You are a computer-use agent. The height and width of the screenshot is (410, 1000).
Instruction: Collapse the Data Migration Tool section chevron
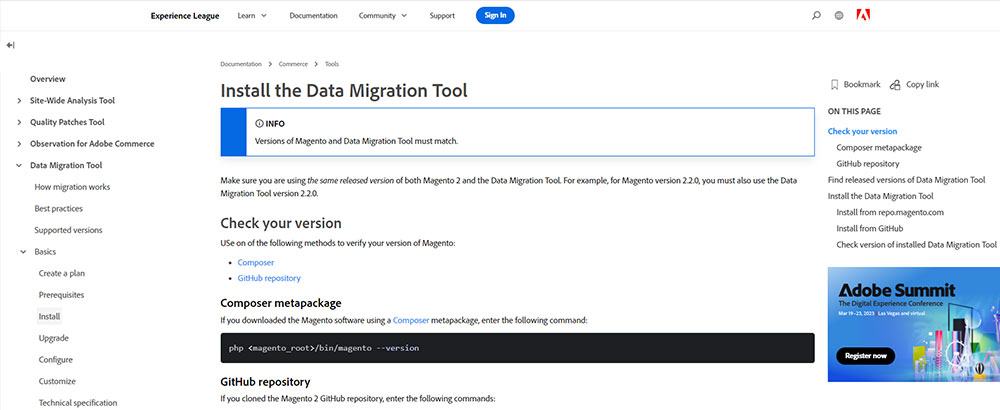(19, 166)
